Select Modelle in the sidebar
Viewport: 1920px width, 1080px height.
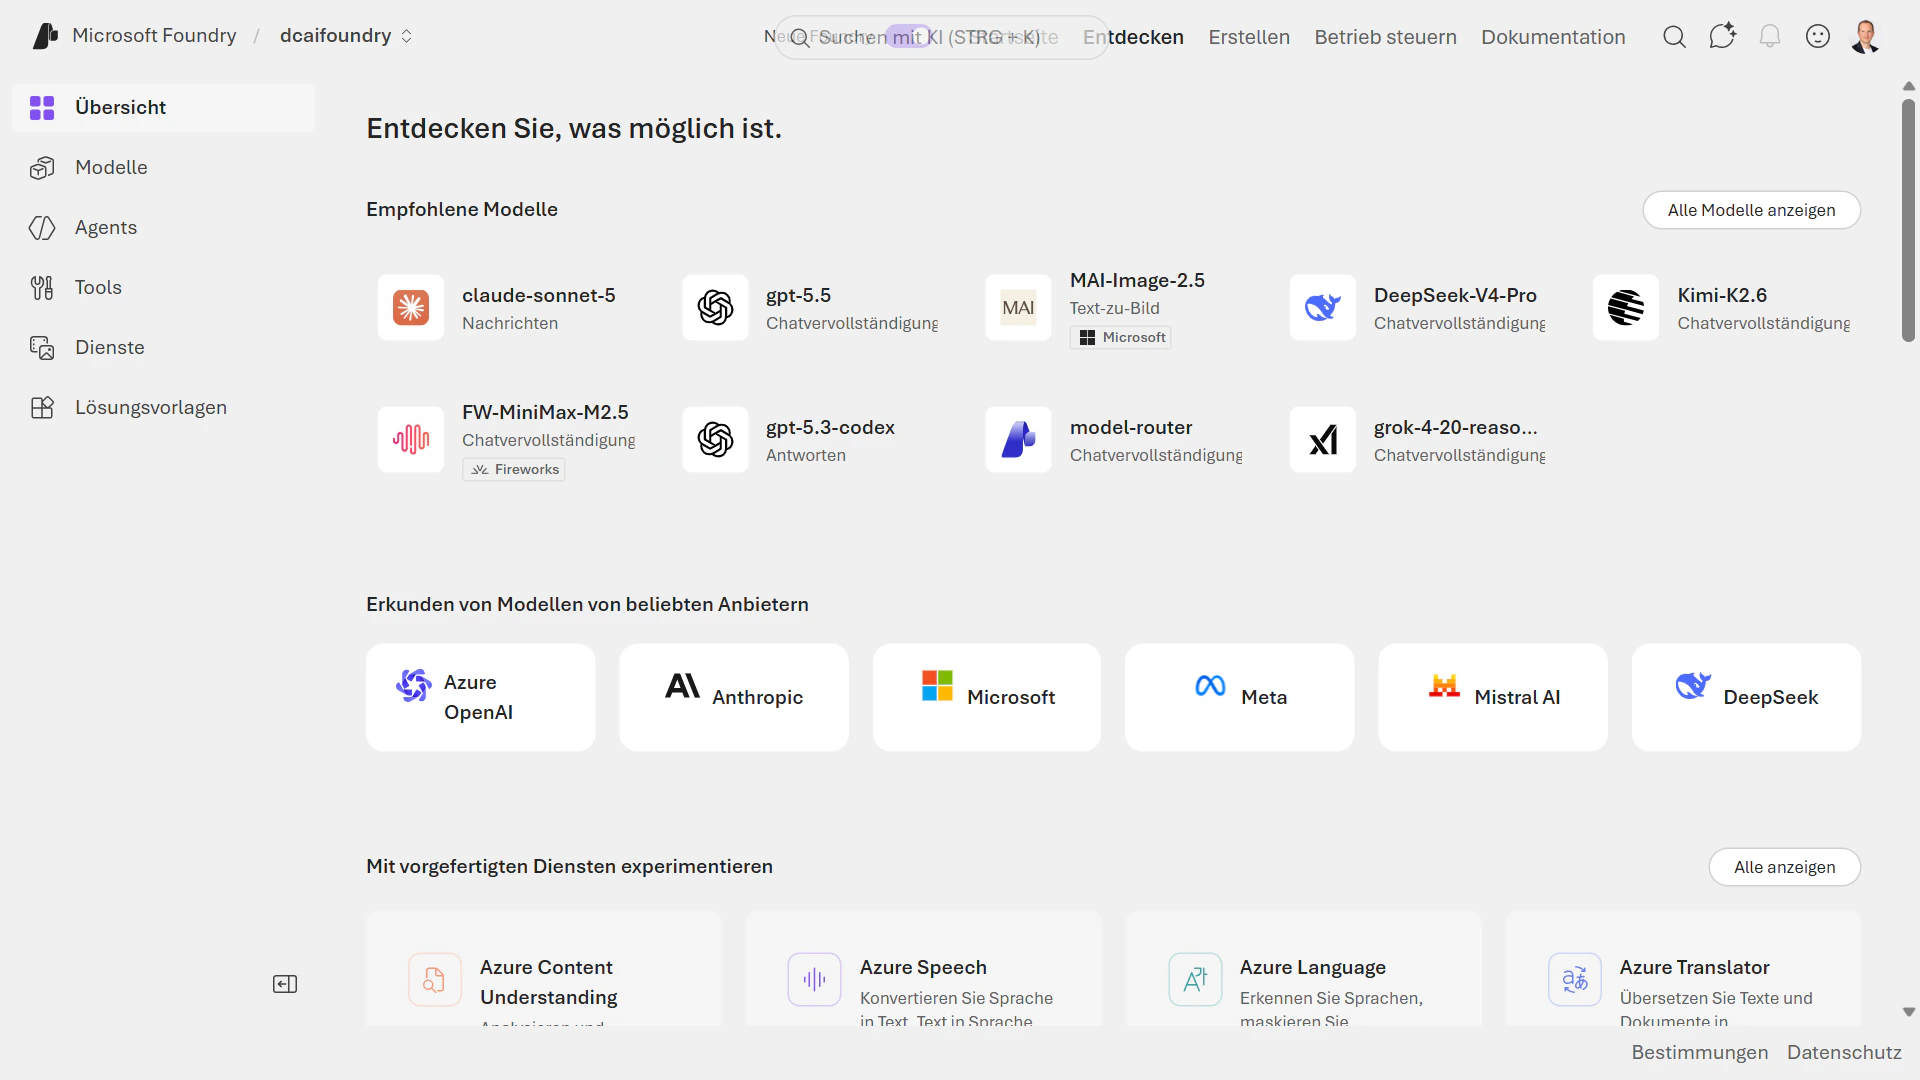pos(164,168)
